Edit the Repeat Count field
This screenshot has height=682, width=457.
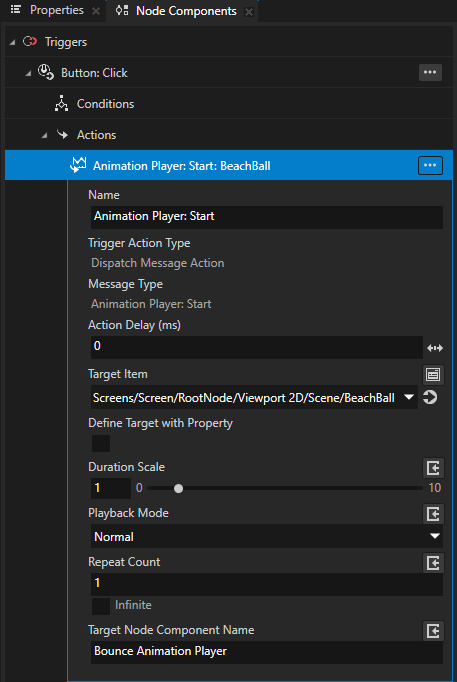[267, 584]
